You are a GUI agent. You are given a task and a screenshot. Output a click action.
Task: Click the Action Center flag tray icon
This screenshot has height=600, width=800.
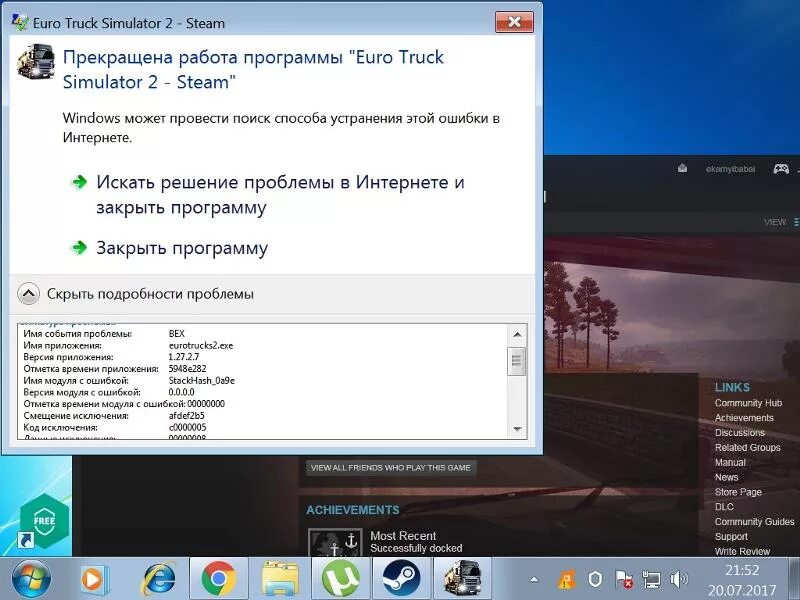623,580
